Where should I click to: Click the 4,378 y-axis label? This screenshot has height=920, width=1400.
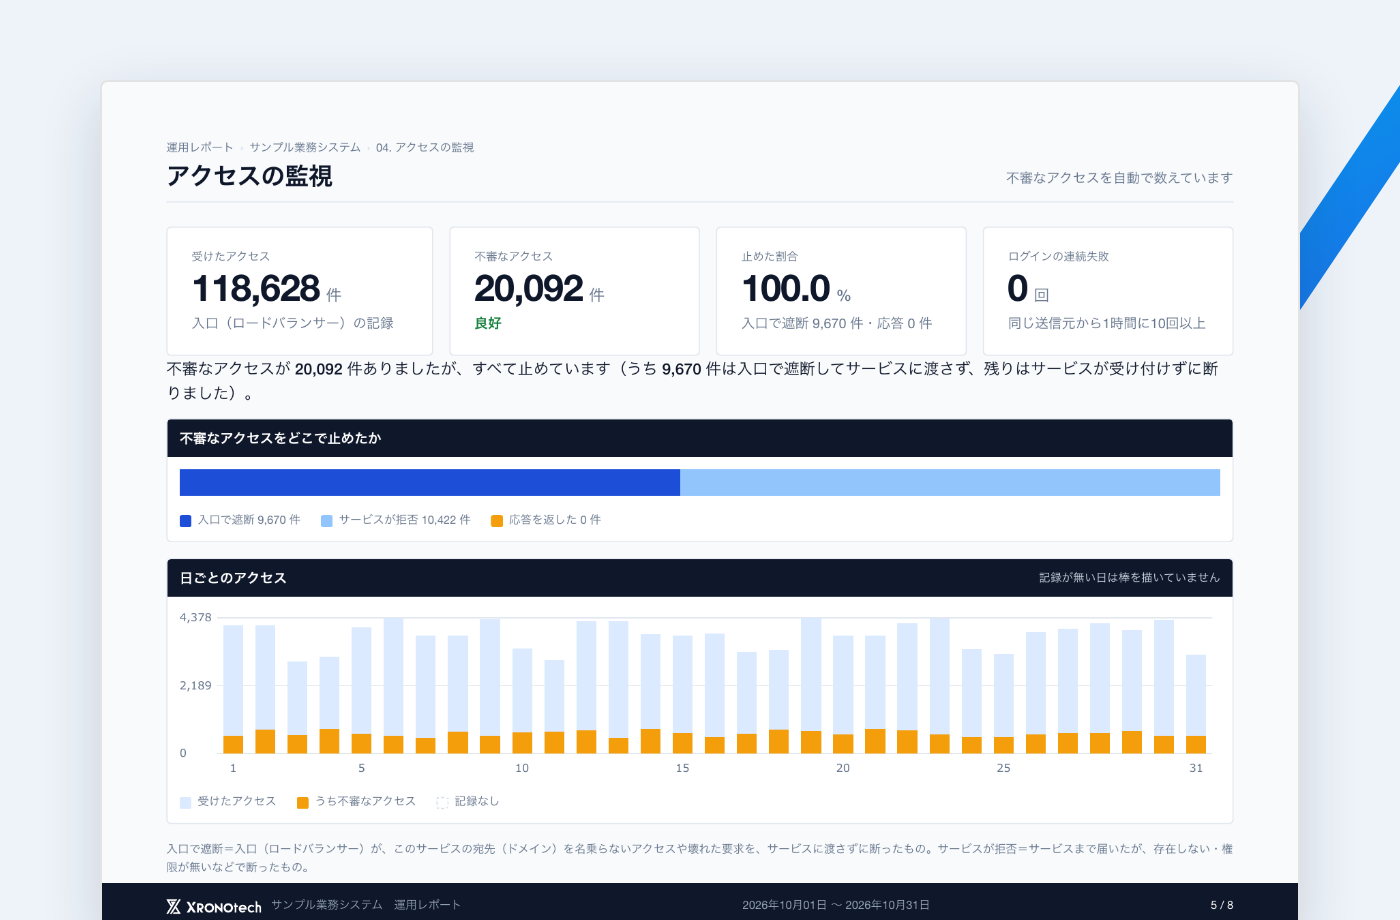pyautogui.click(x=195, y=617)
